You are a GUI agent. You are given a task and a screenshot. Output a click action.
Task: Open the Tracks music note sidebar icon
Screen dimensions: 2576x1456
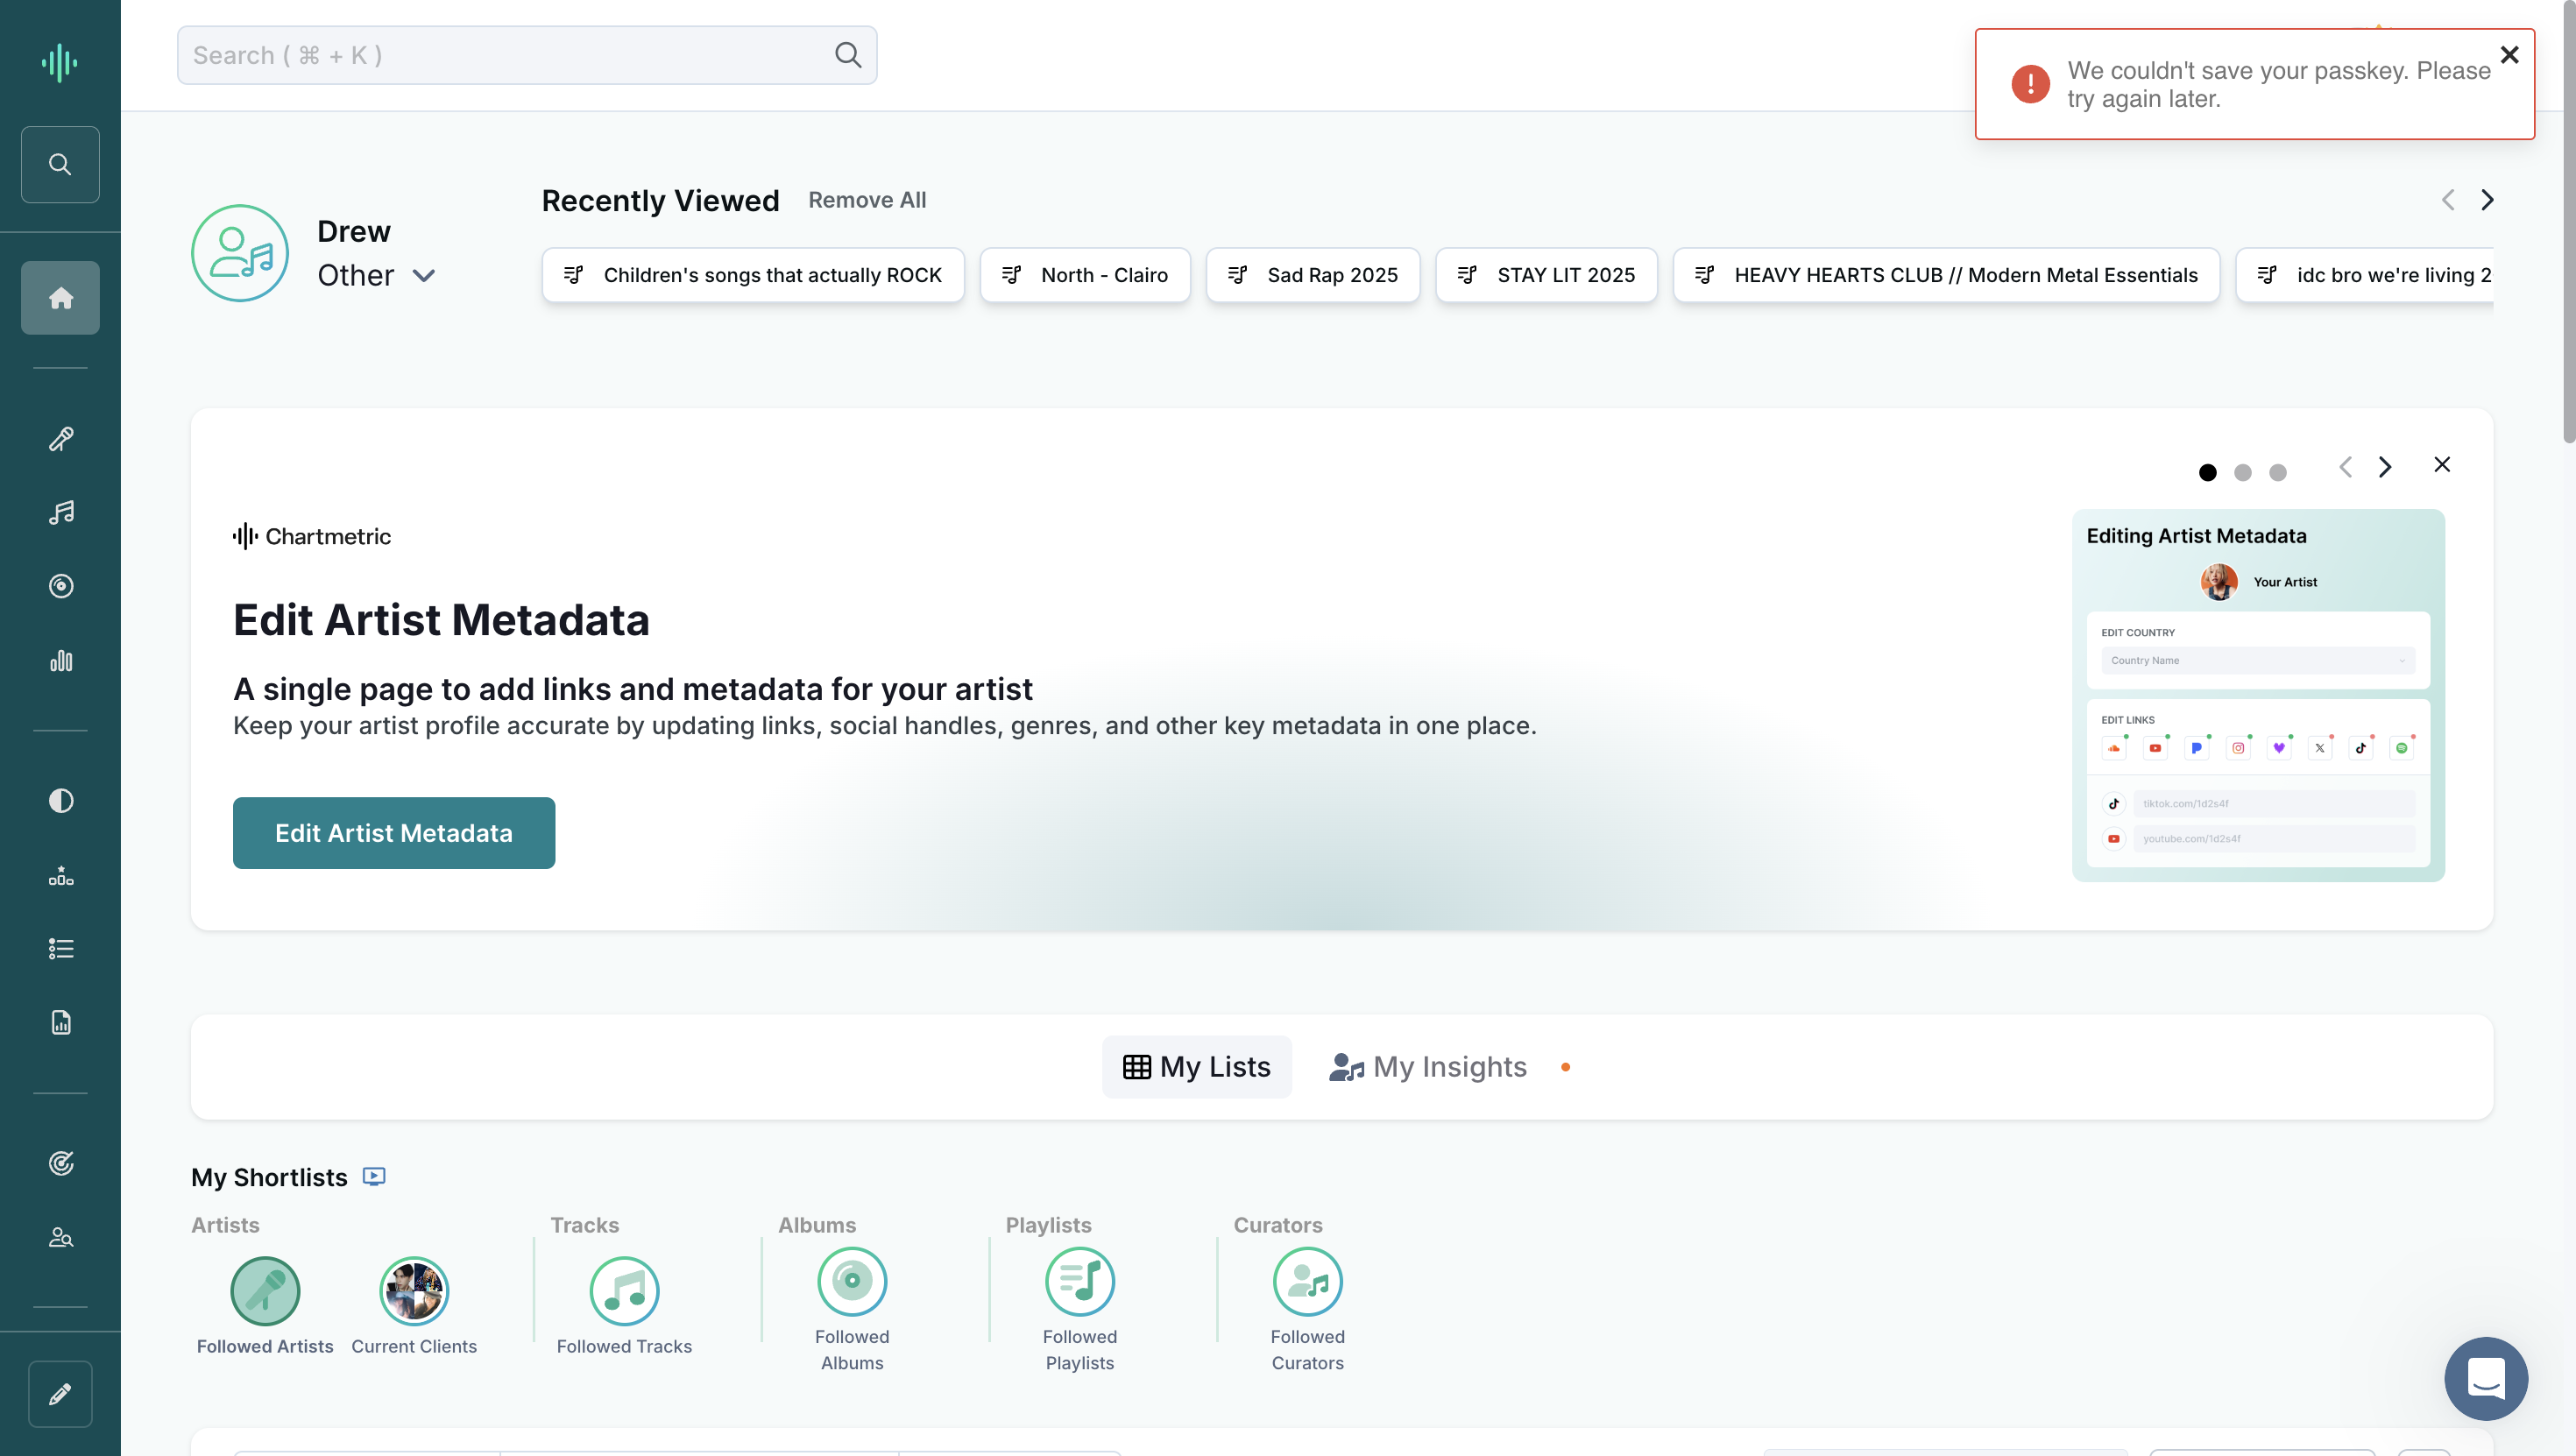[61, 513]
